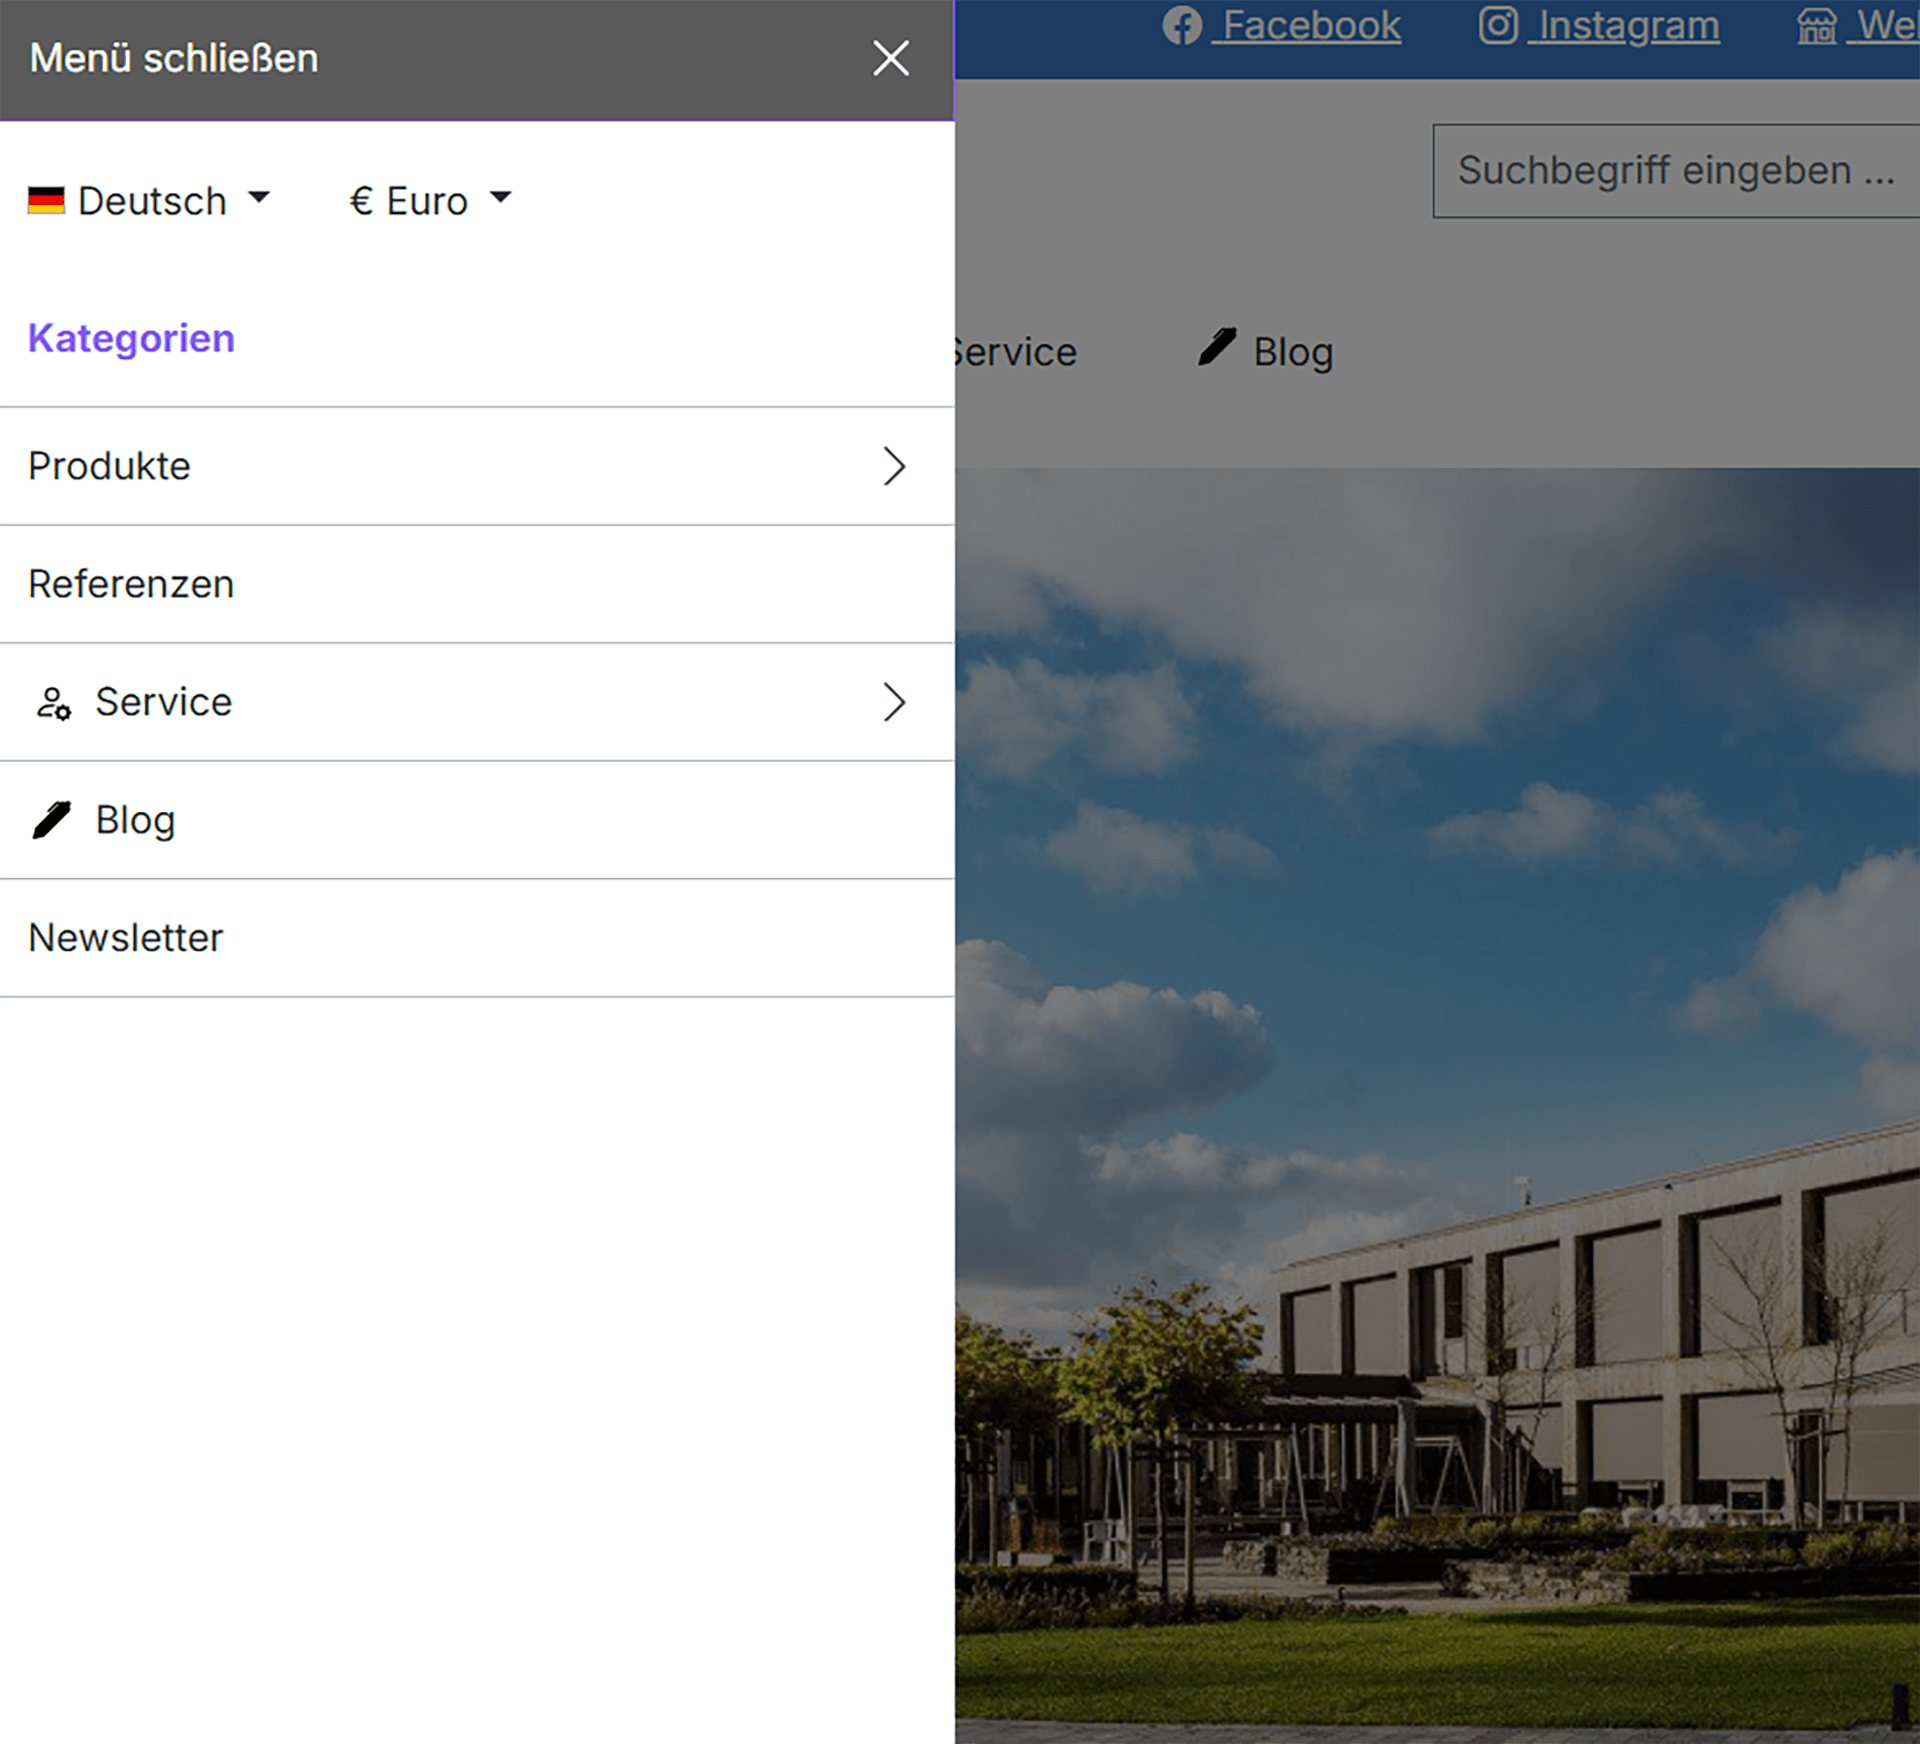Open the Newsletter menu entry
The height and width of the screenshot is (1744, 1920).
click(477, 938)
